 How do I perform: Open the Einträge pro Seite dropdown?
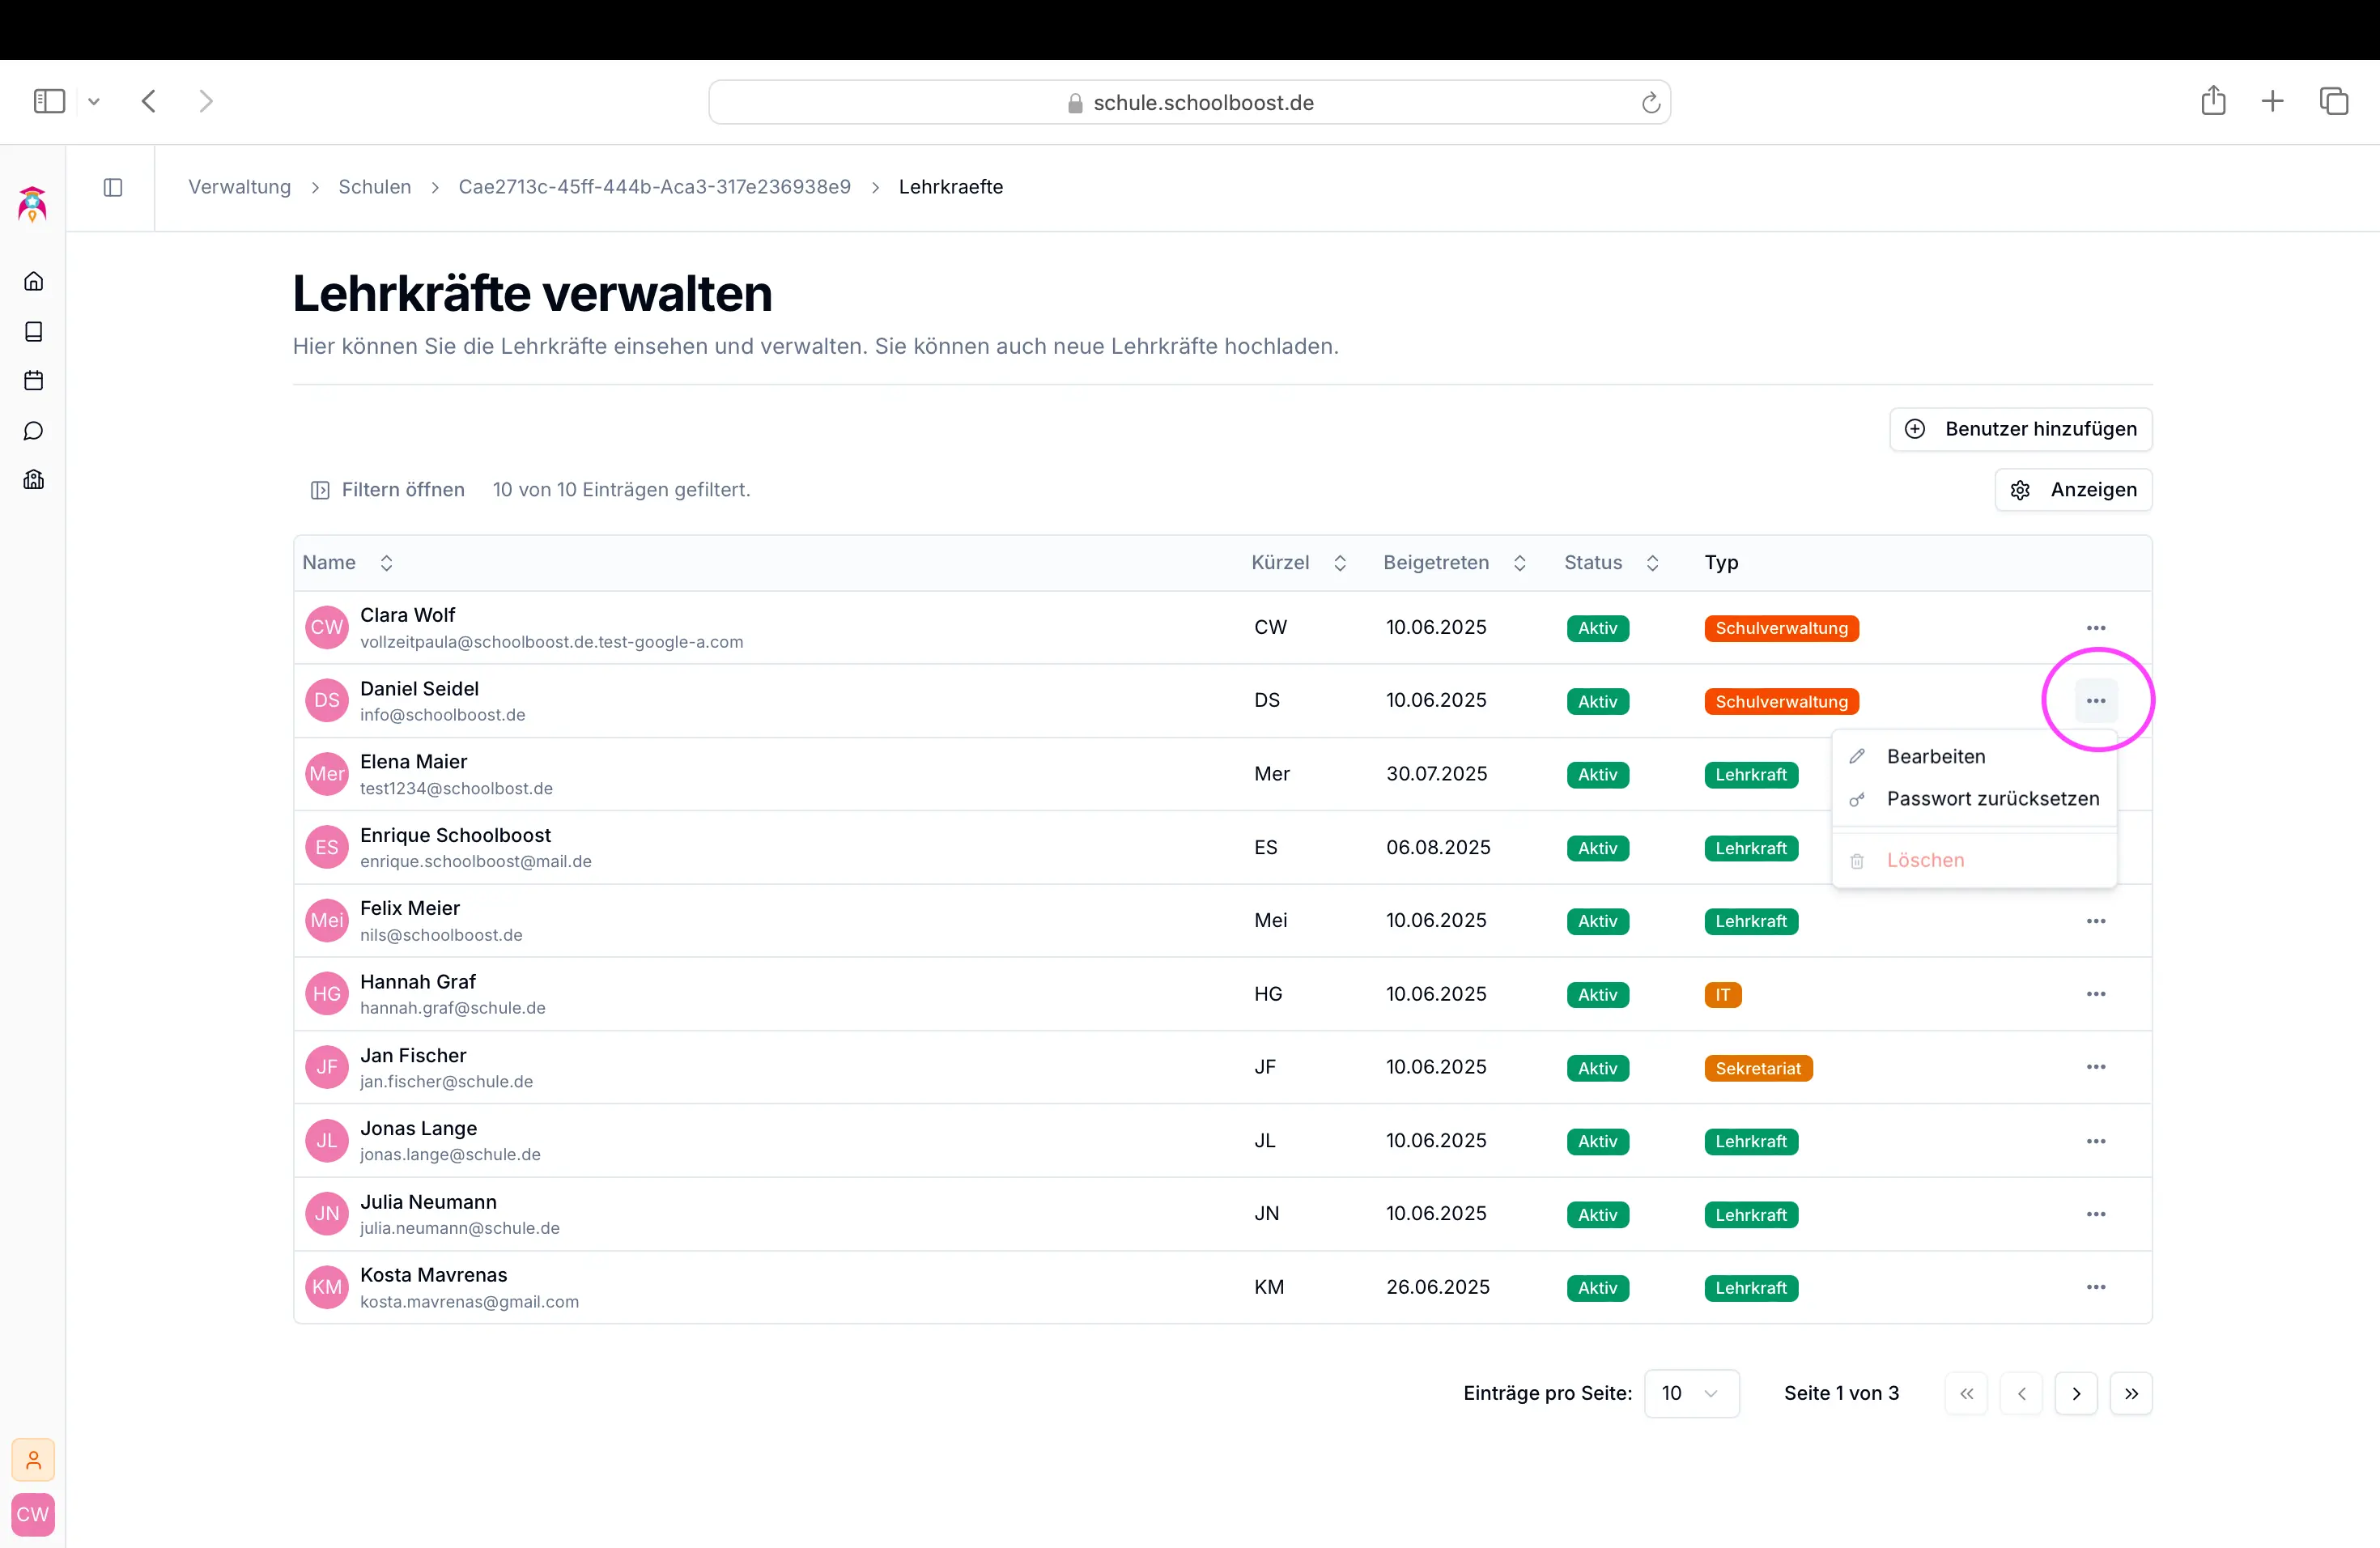pyautogui.click(x=1690, y=1393)
